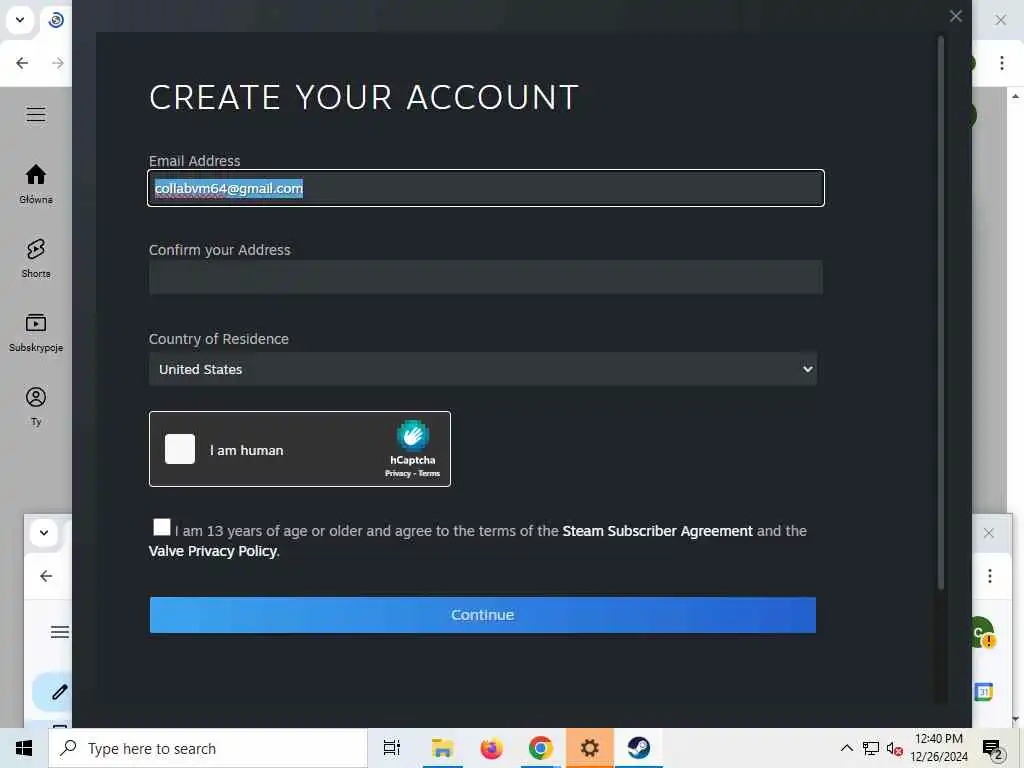The width and height of the screenshot is (1024, 768).
Task: Close the background window behind the dialog
Action: click(1000, 20)
